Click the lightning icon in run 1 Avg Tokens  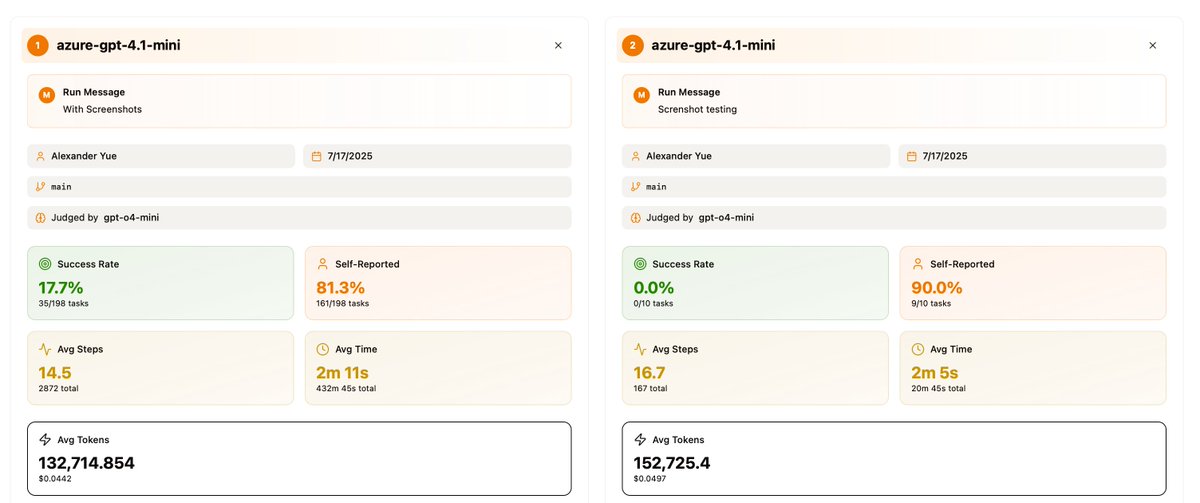[x=45, y=439]
